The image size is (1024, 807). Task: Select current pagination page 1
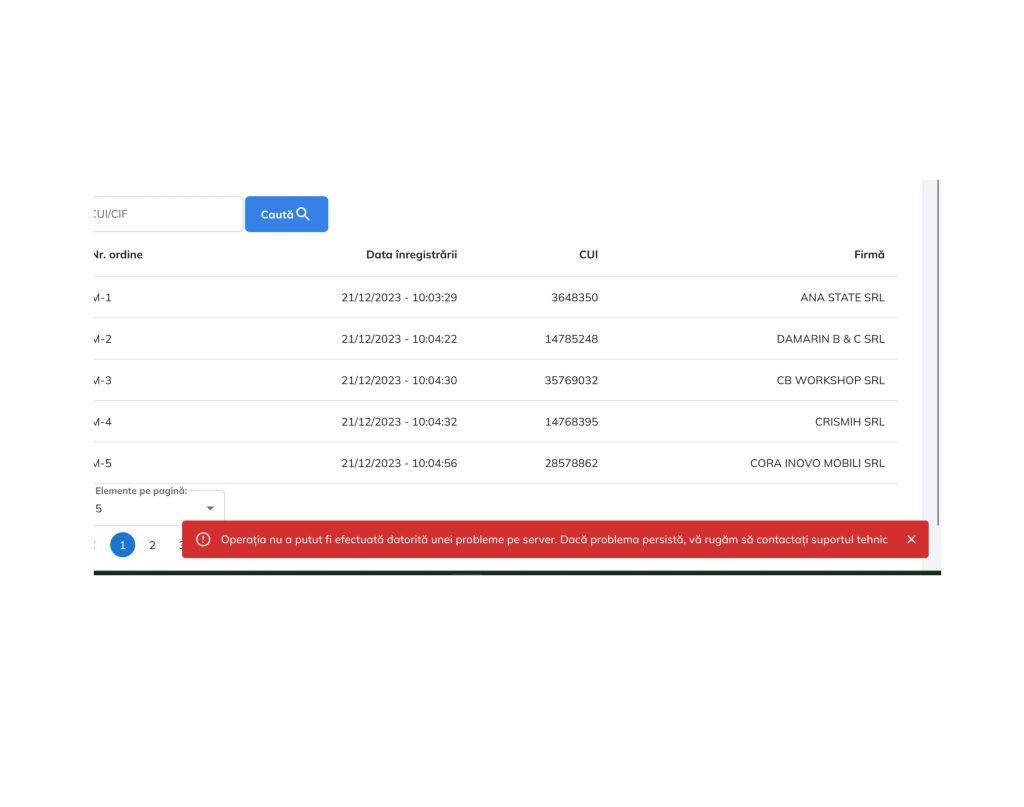tap(122, 545)
